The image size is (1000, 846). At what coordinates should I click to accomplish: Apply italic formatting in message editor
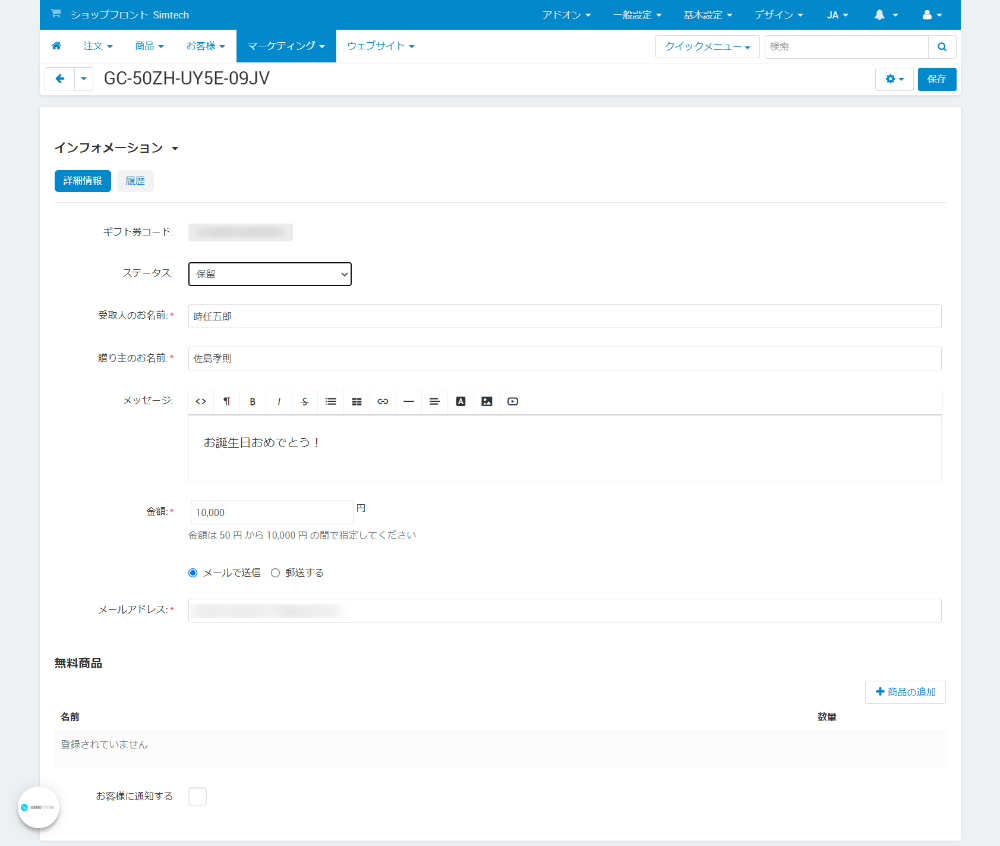279,402
